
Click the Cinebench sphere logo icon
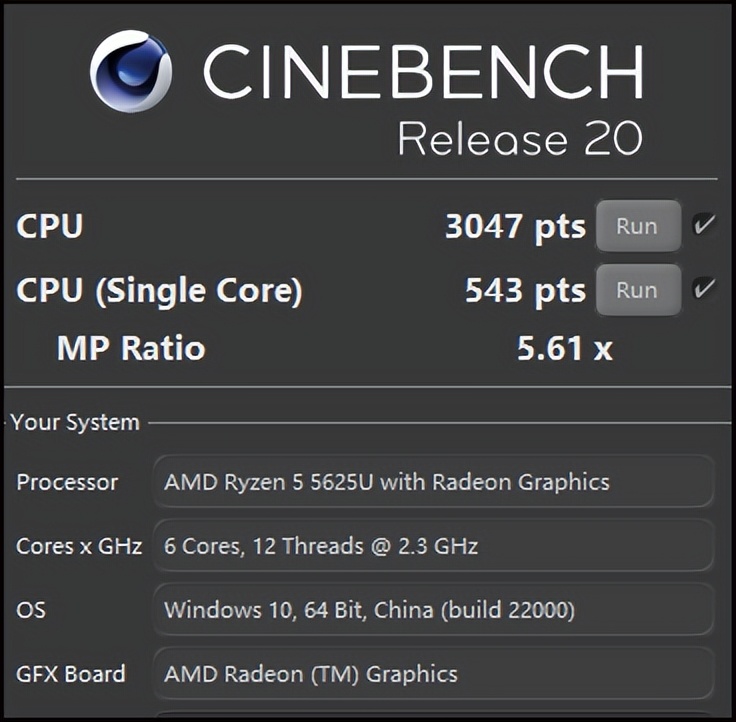[130, 71]
